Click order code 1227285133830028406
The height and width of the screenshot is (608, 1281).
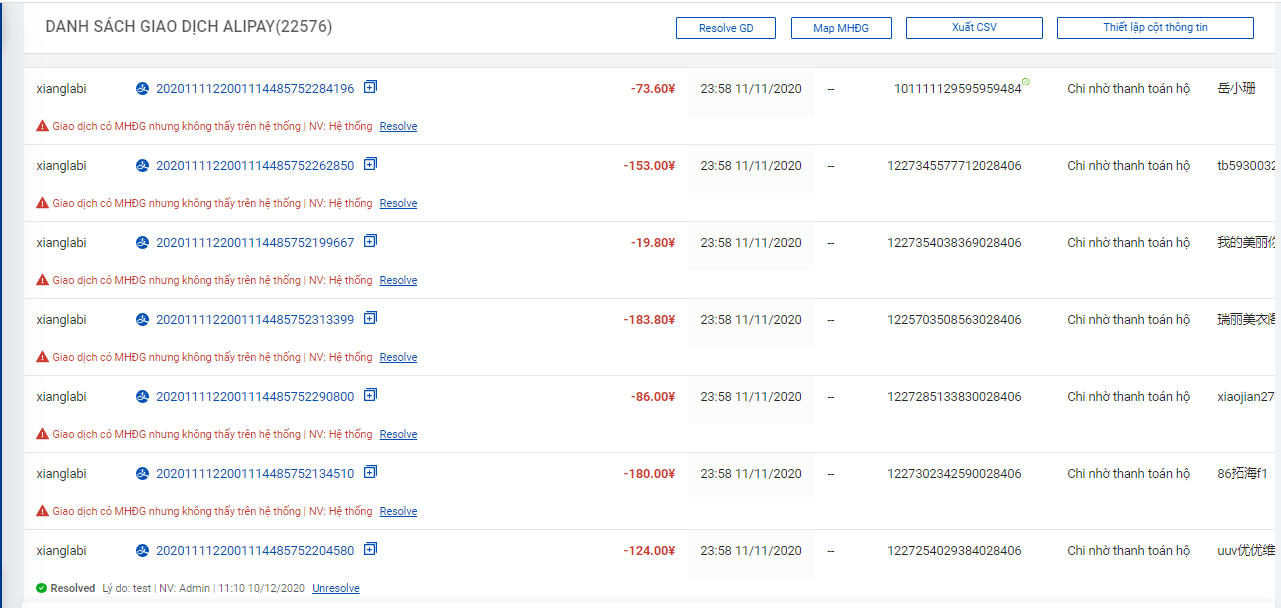click(954, 397)
